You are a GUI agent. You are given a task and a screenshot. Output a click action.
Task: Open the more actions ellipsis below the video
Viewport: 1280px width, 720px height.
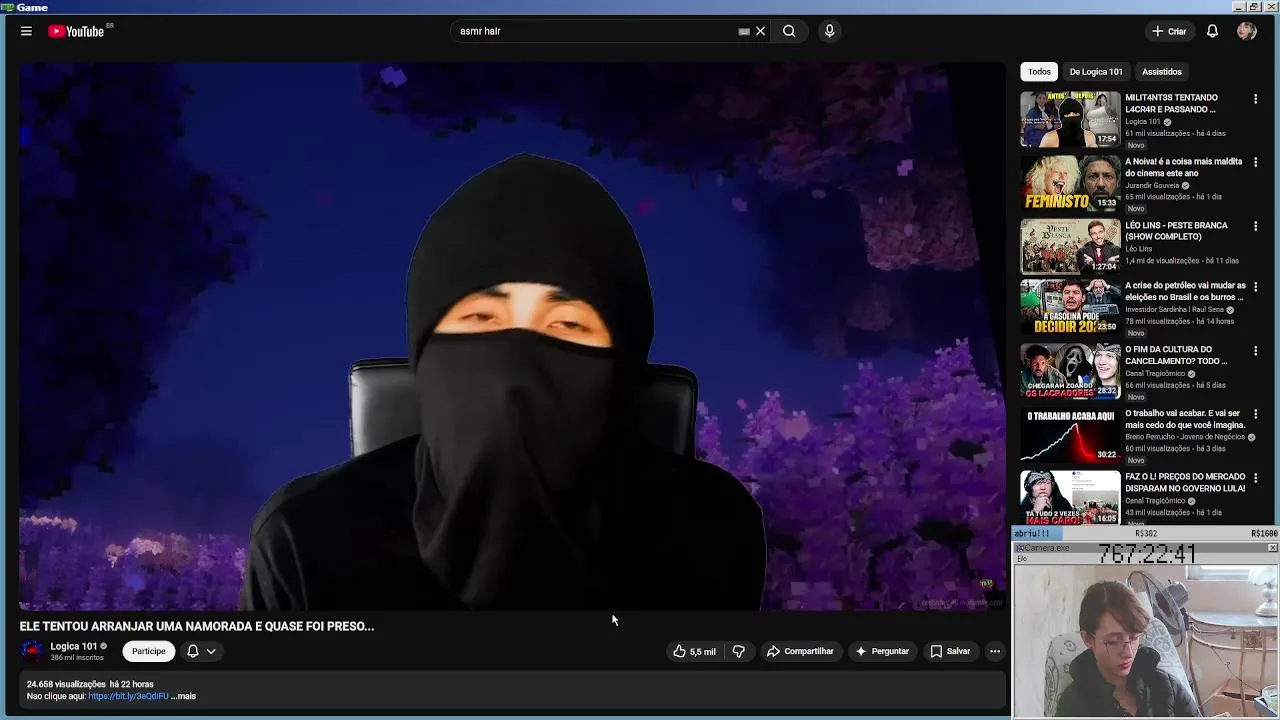995,651
